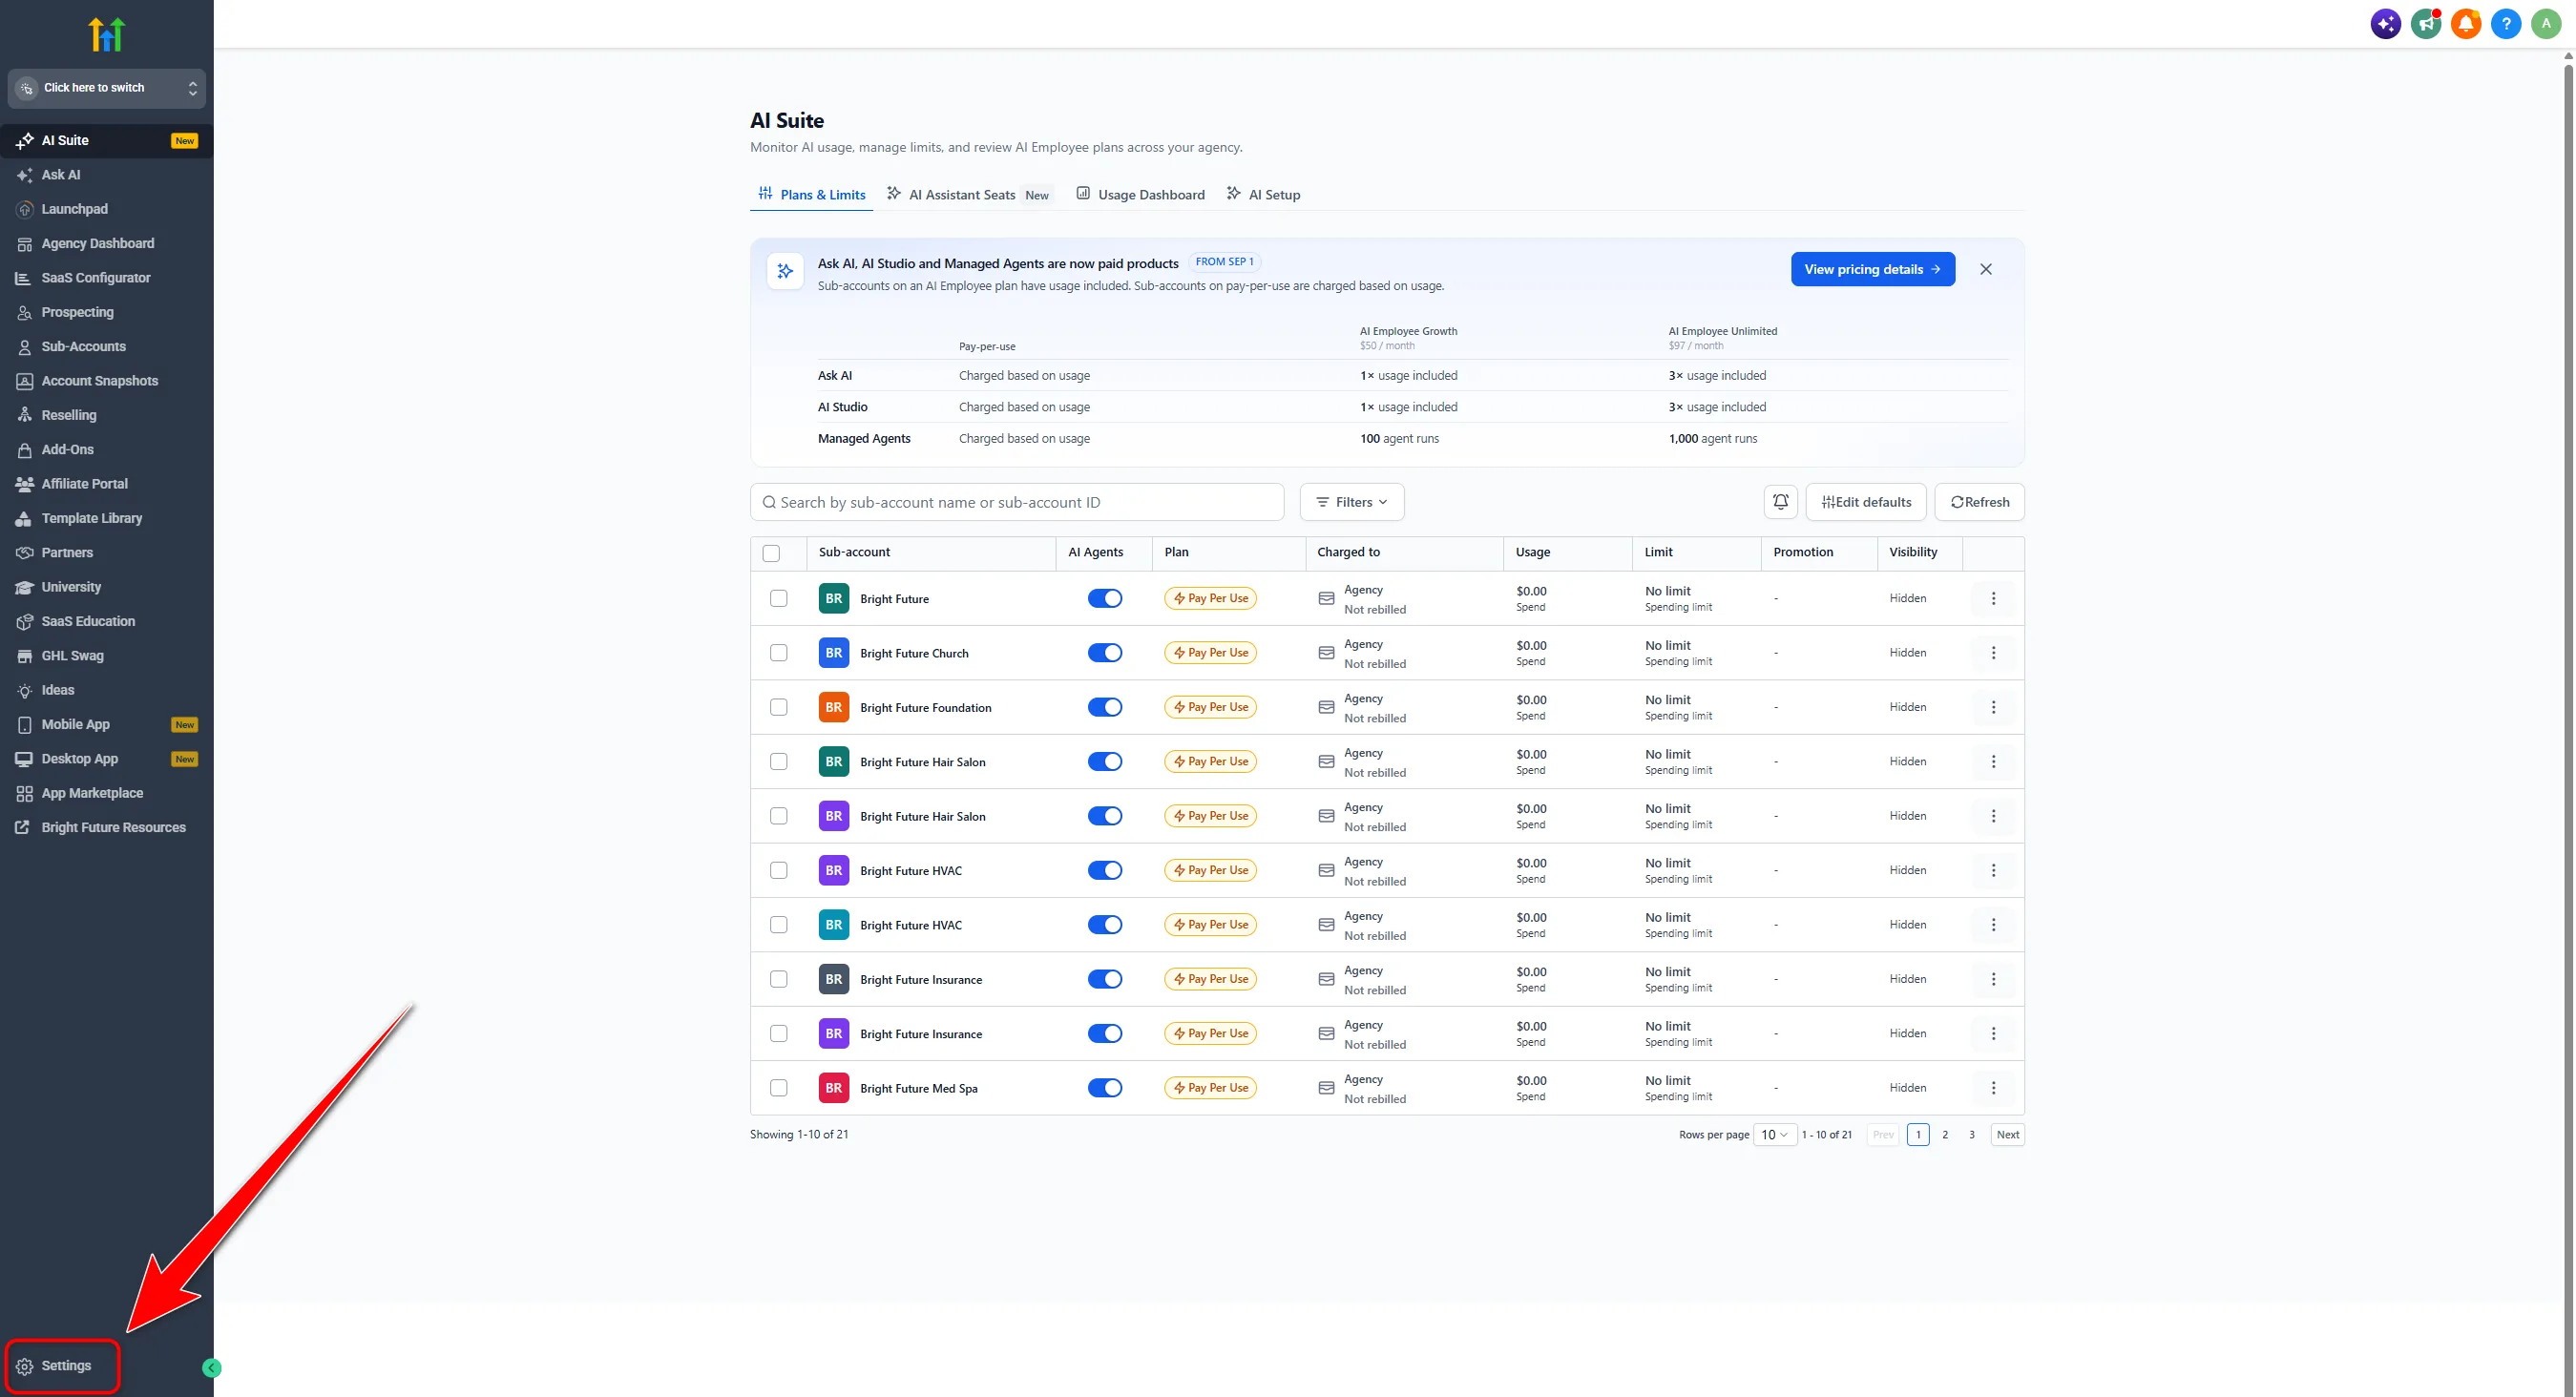Go to page 3 of results
Image resolution: width=2576 pixels, height=1397 pixels.
click(x=1971, y=1135)
